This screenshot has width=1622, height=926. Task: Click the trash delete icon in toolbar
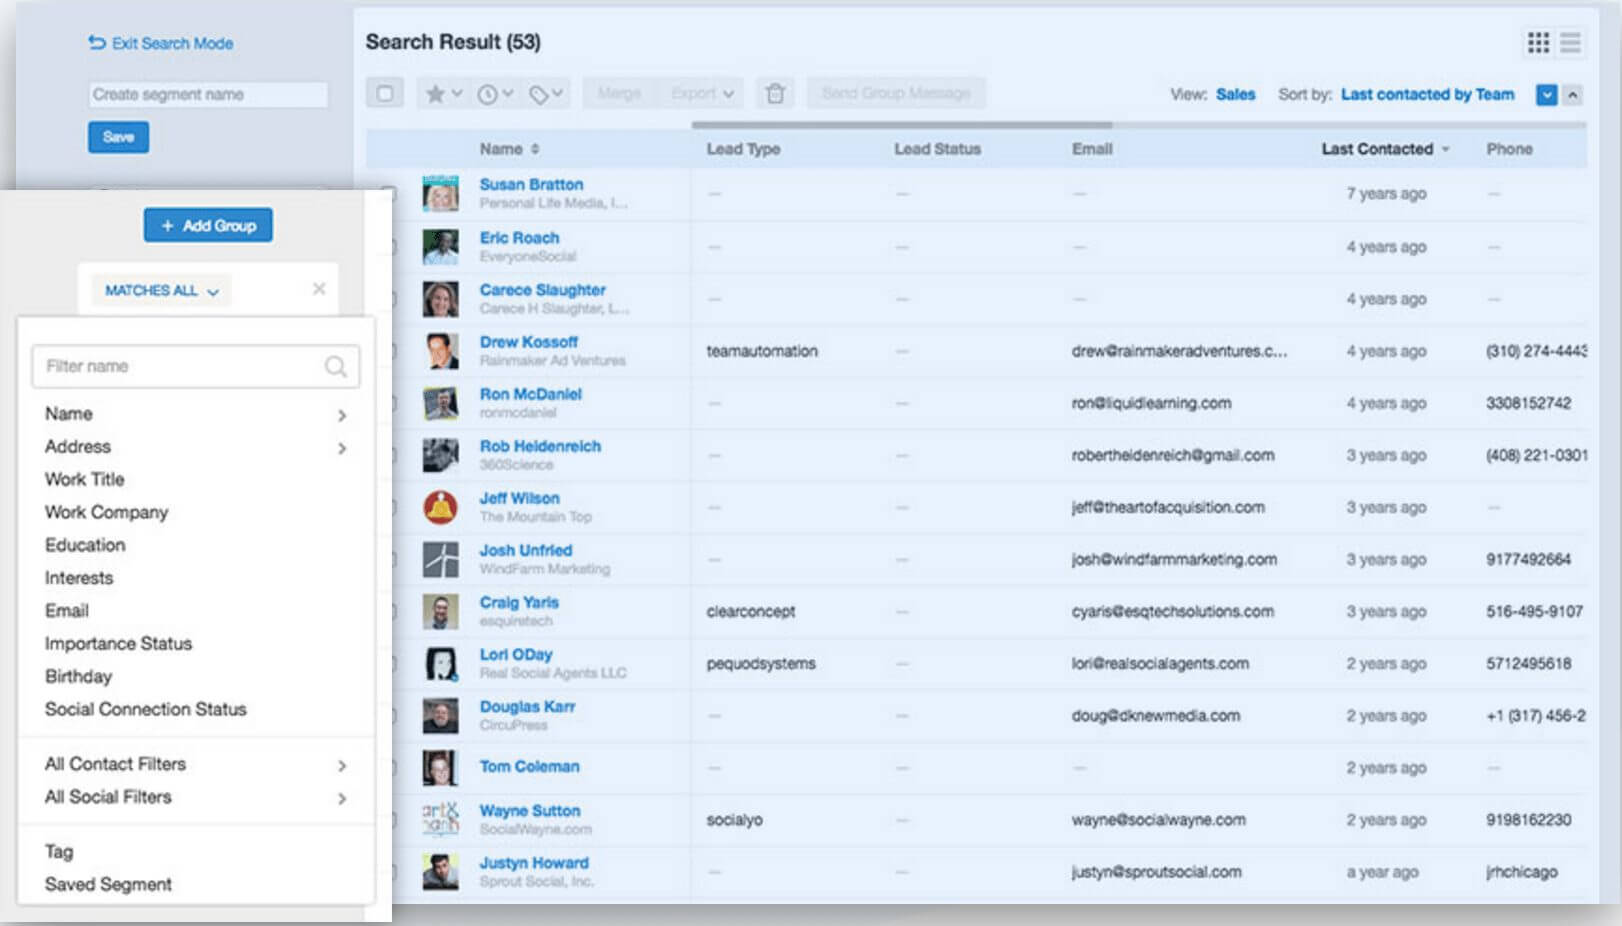point(775,93)
